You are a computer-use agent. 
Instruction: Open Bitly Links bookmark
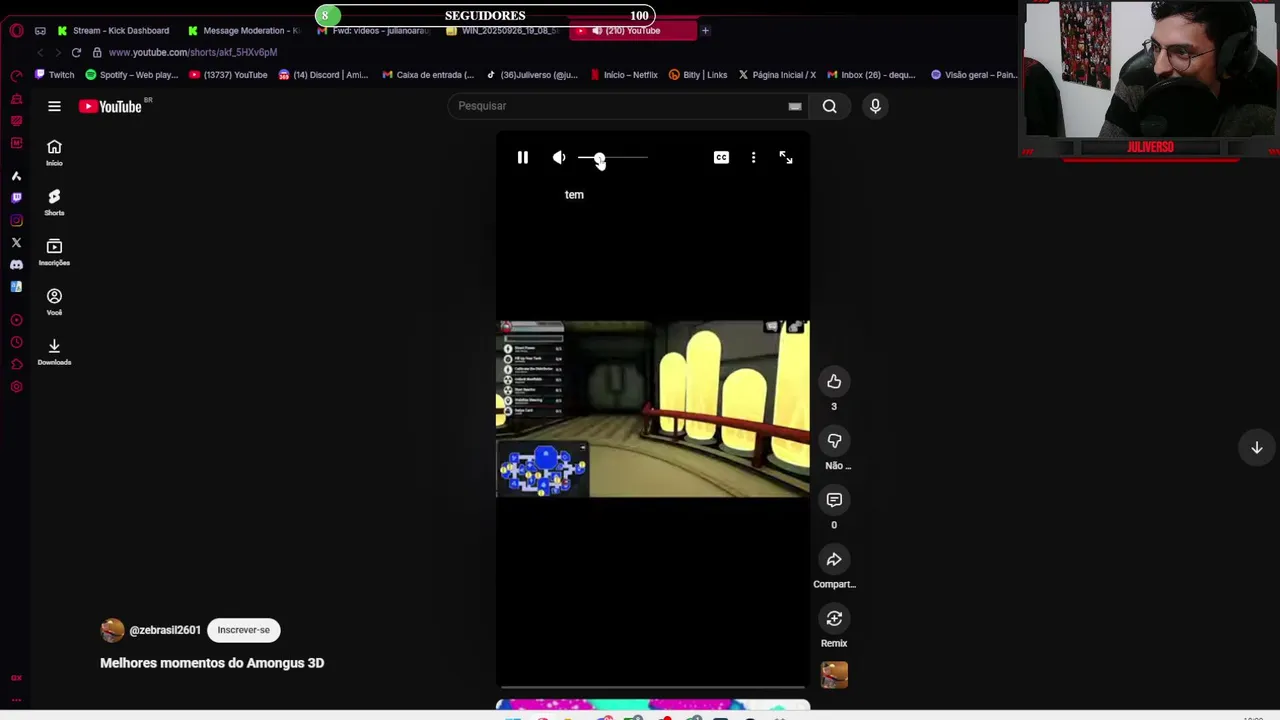click(x=698, y=74)
